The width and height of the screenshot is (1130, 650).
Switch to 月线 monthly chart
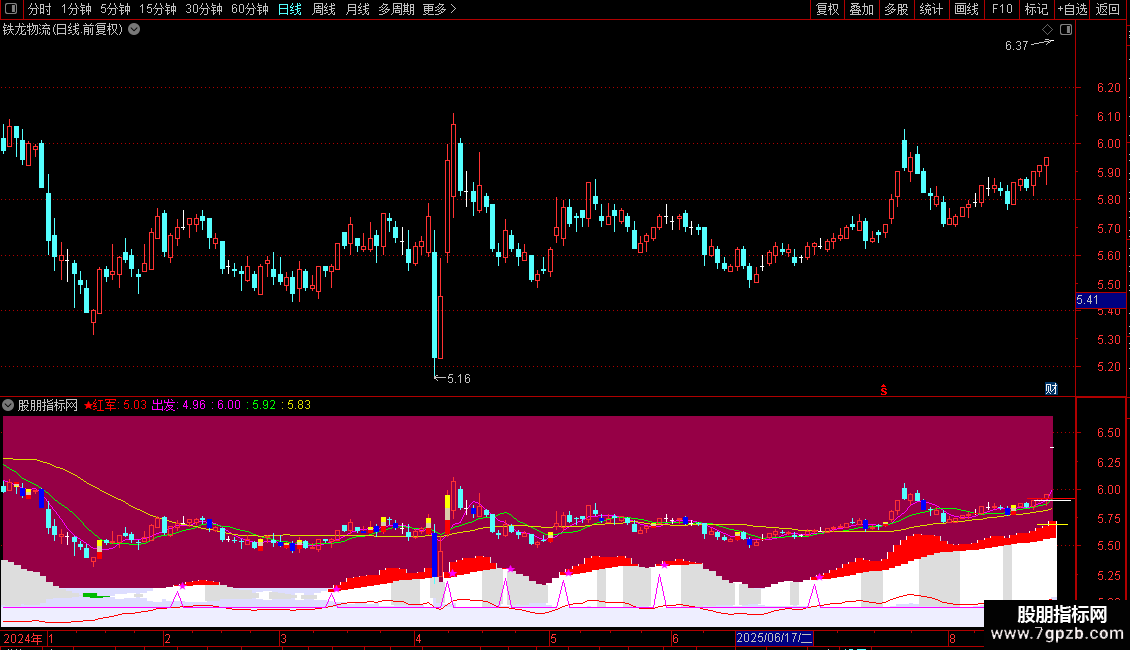[x=357, y=9]
